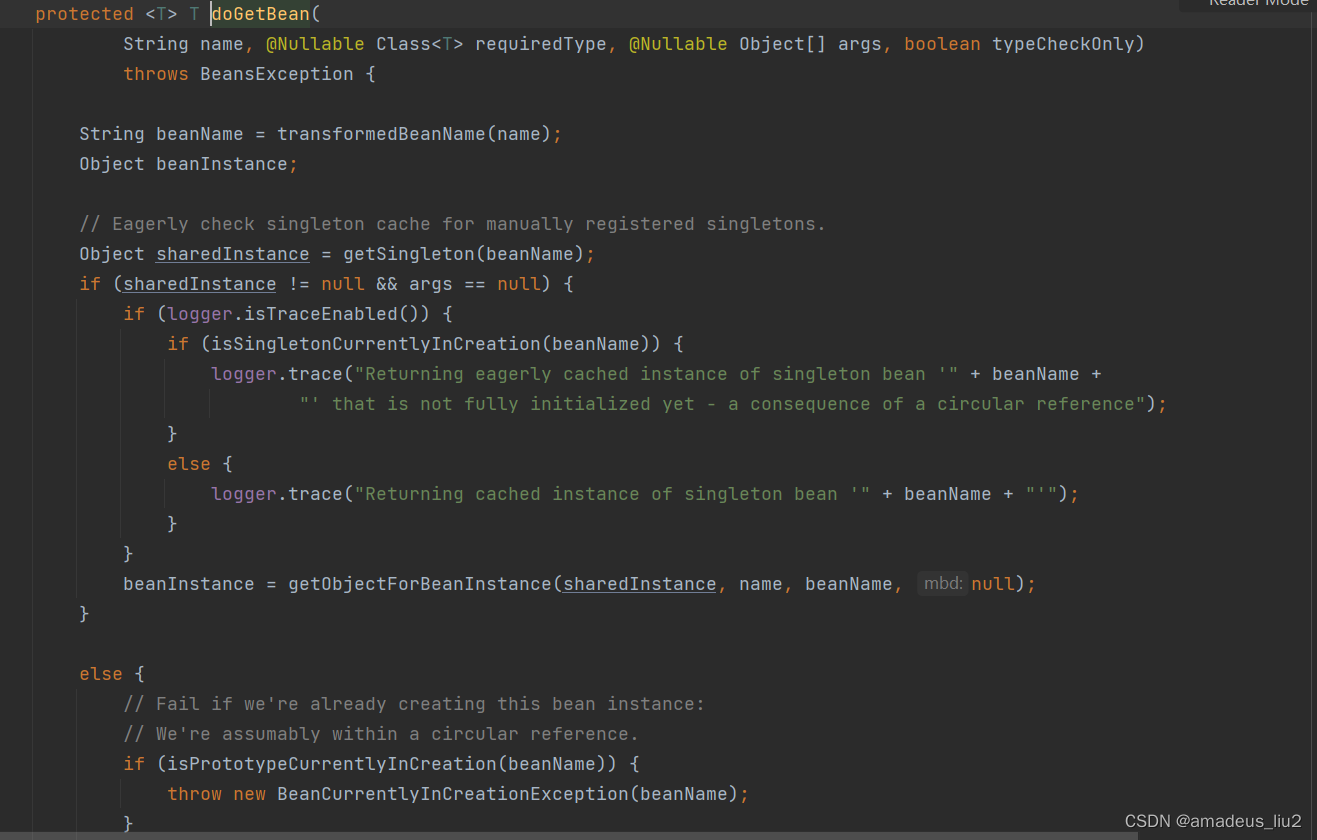Click sharedInstance in 'Object sharedInstance =' declaration
The width and height of the screenshot is (1317, 840).
(233, 254)
